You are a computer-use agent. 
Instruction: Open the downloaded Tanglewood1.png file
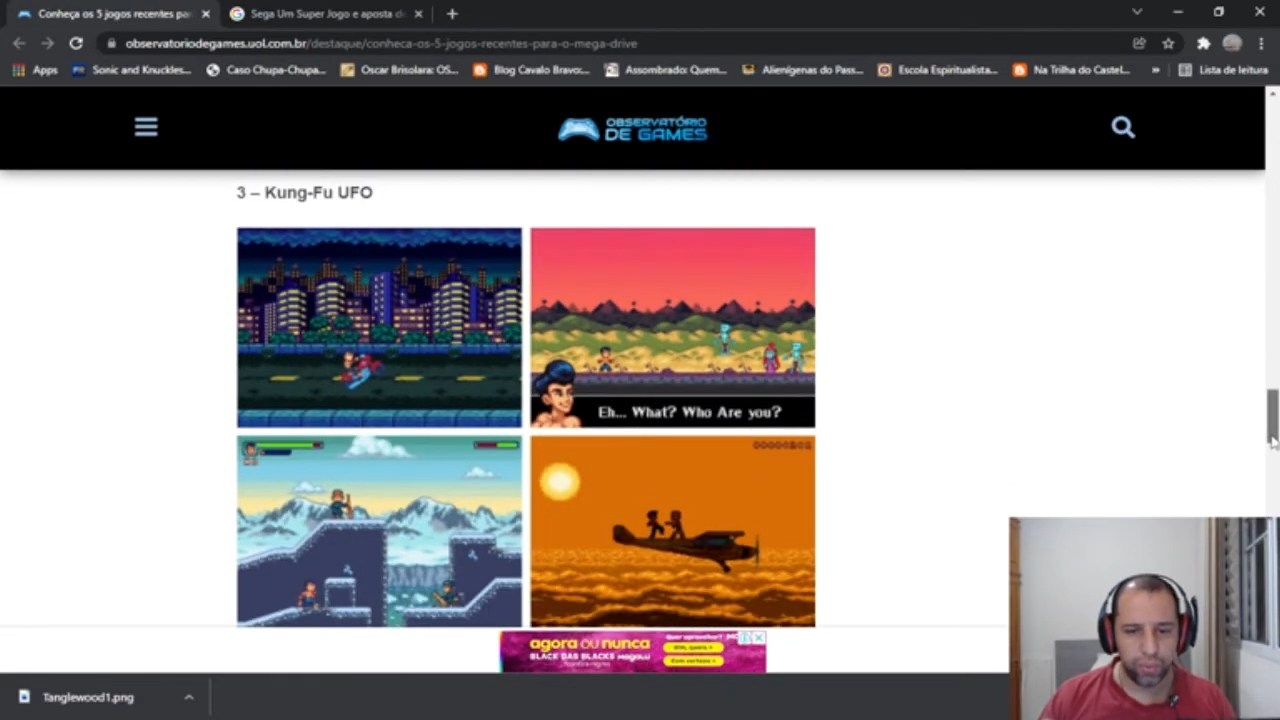coord(87,697)
